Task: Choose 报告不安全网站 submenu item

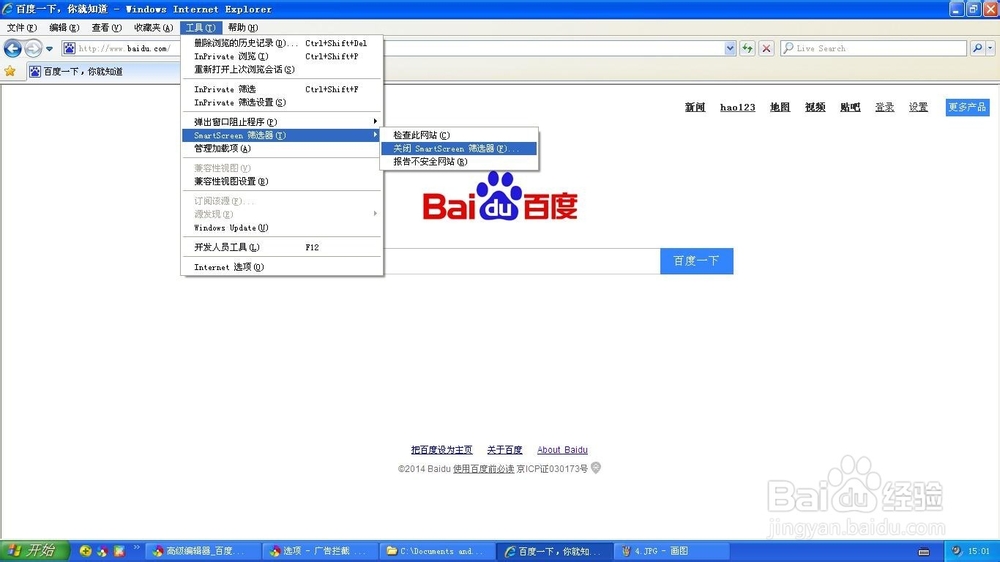Action: click(459, 161)
